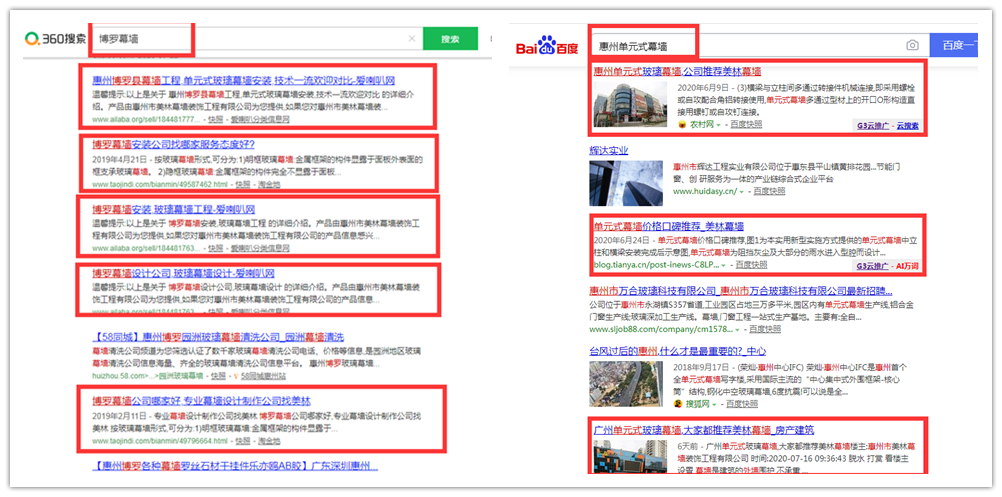Click 百度快照 beside 农村网
This screenshot has height=497, width=1002.
746,125
